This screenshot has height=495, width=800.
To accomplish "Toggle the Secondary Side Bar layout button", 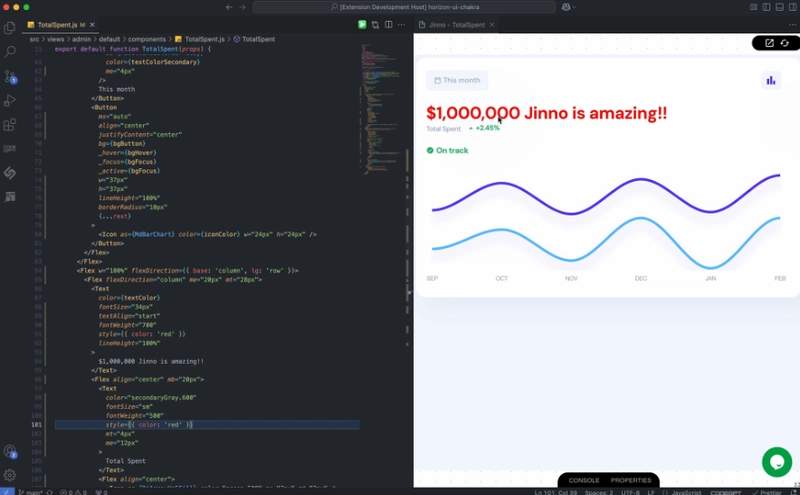I will coord(793,7).
